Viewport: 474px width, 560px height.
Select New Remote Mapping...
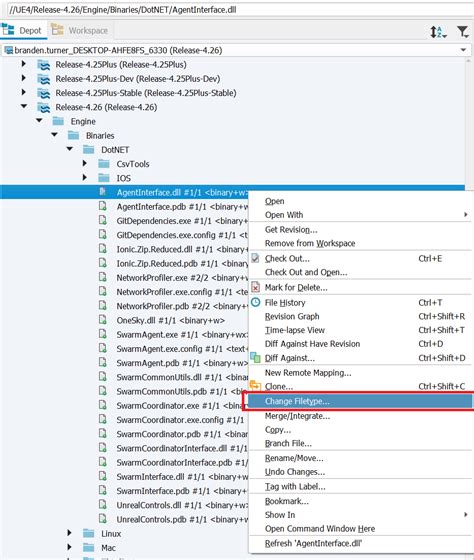[x=360, y=373]
